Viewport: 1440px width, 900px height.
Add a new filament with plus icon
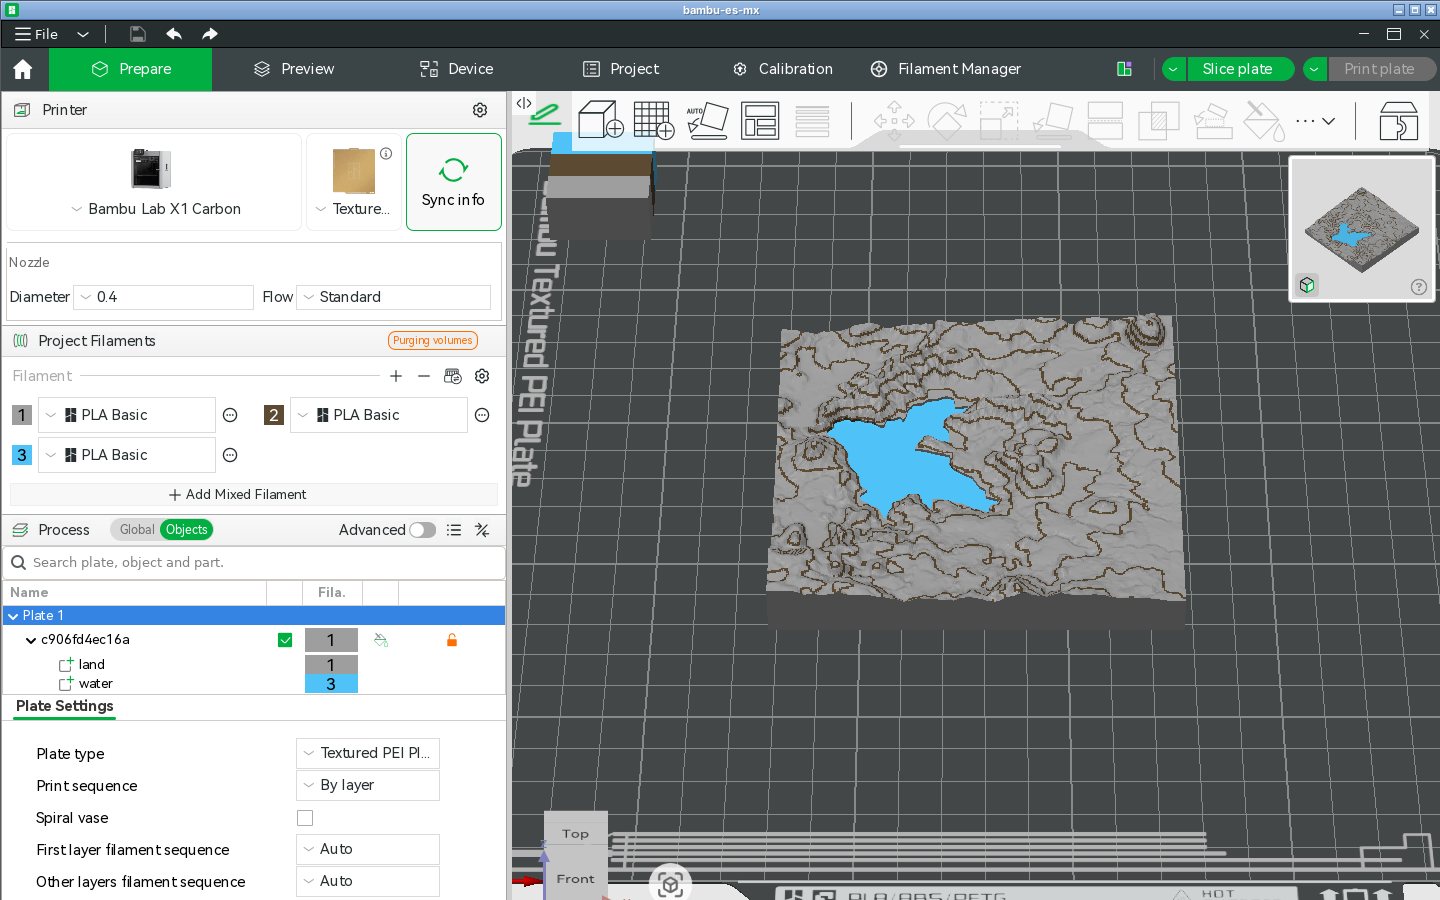tap(396, 376)
